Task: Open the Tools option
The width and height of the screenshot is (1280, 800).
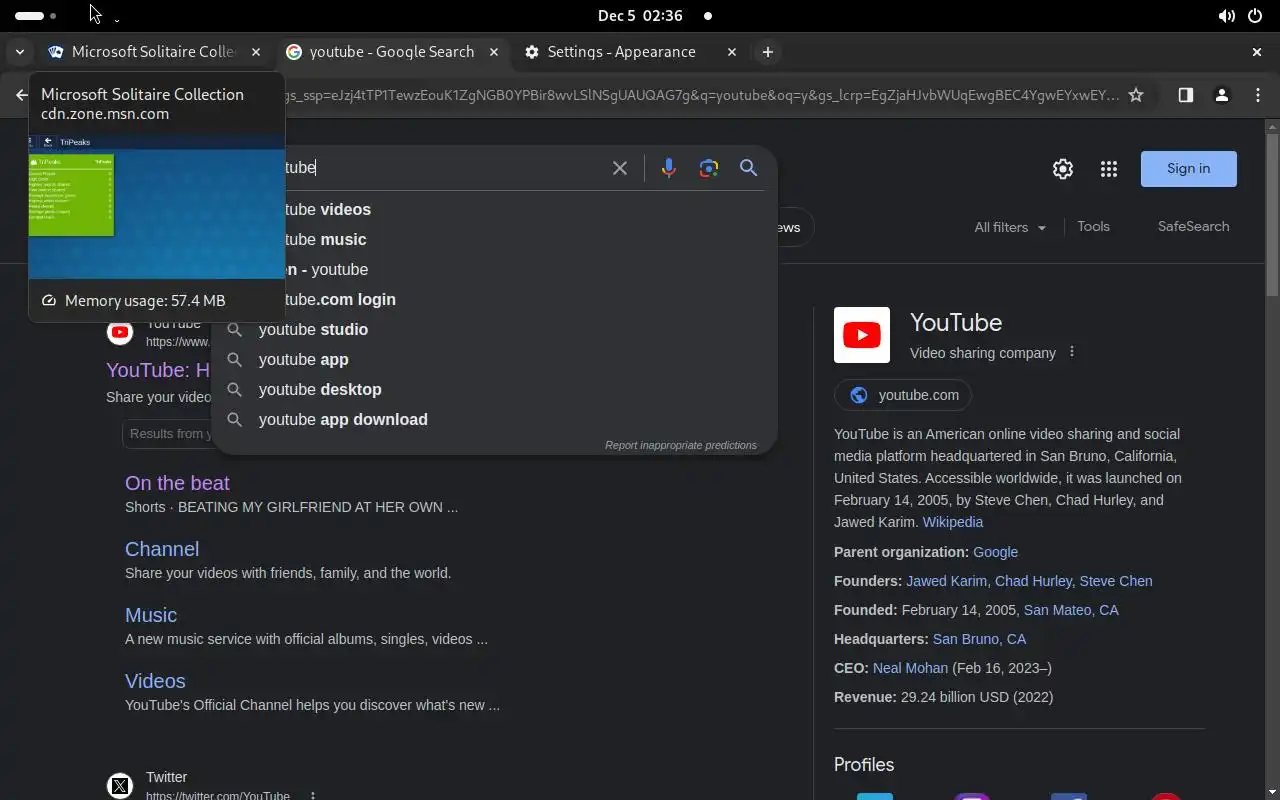Action: pyautogui.click(x=1093, y=227)
